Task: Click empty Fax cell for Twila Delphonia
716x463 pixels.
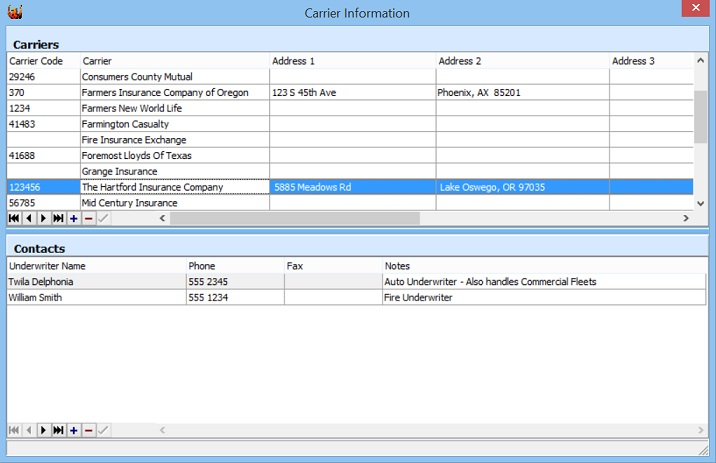Action: pos(333,282)
